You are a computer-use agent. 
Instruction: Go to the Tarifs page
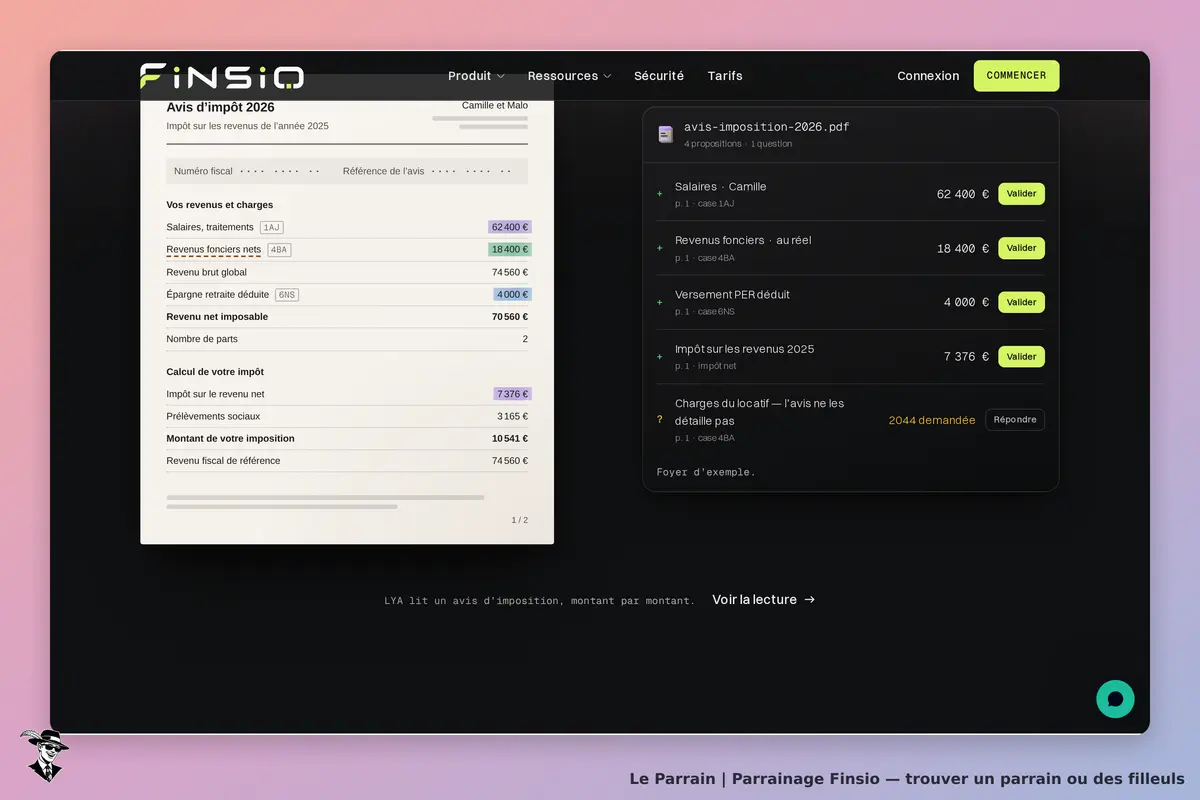(725, 76)
